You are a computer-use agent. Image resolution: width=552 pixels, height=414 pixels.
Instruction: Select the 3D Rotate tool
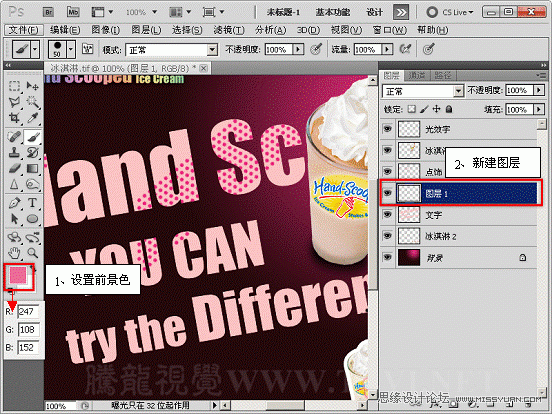point(14,237)
